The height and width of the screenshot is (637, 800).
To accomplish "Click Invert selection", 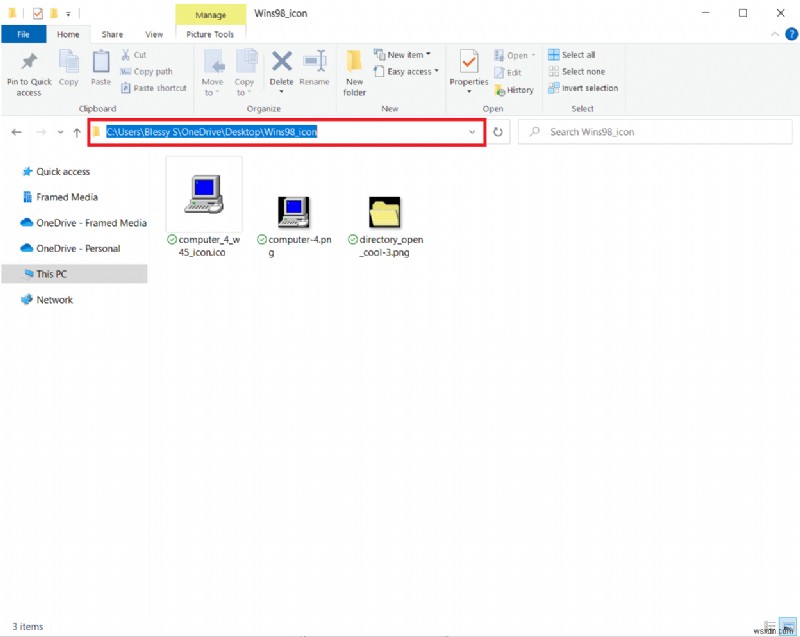I will coord(583,88).
